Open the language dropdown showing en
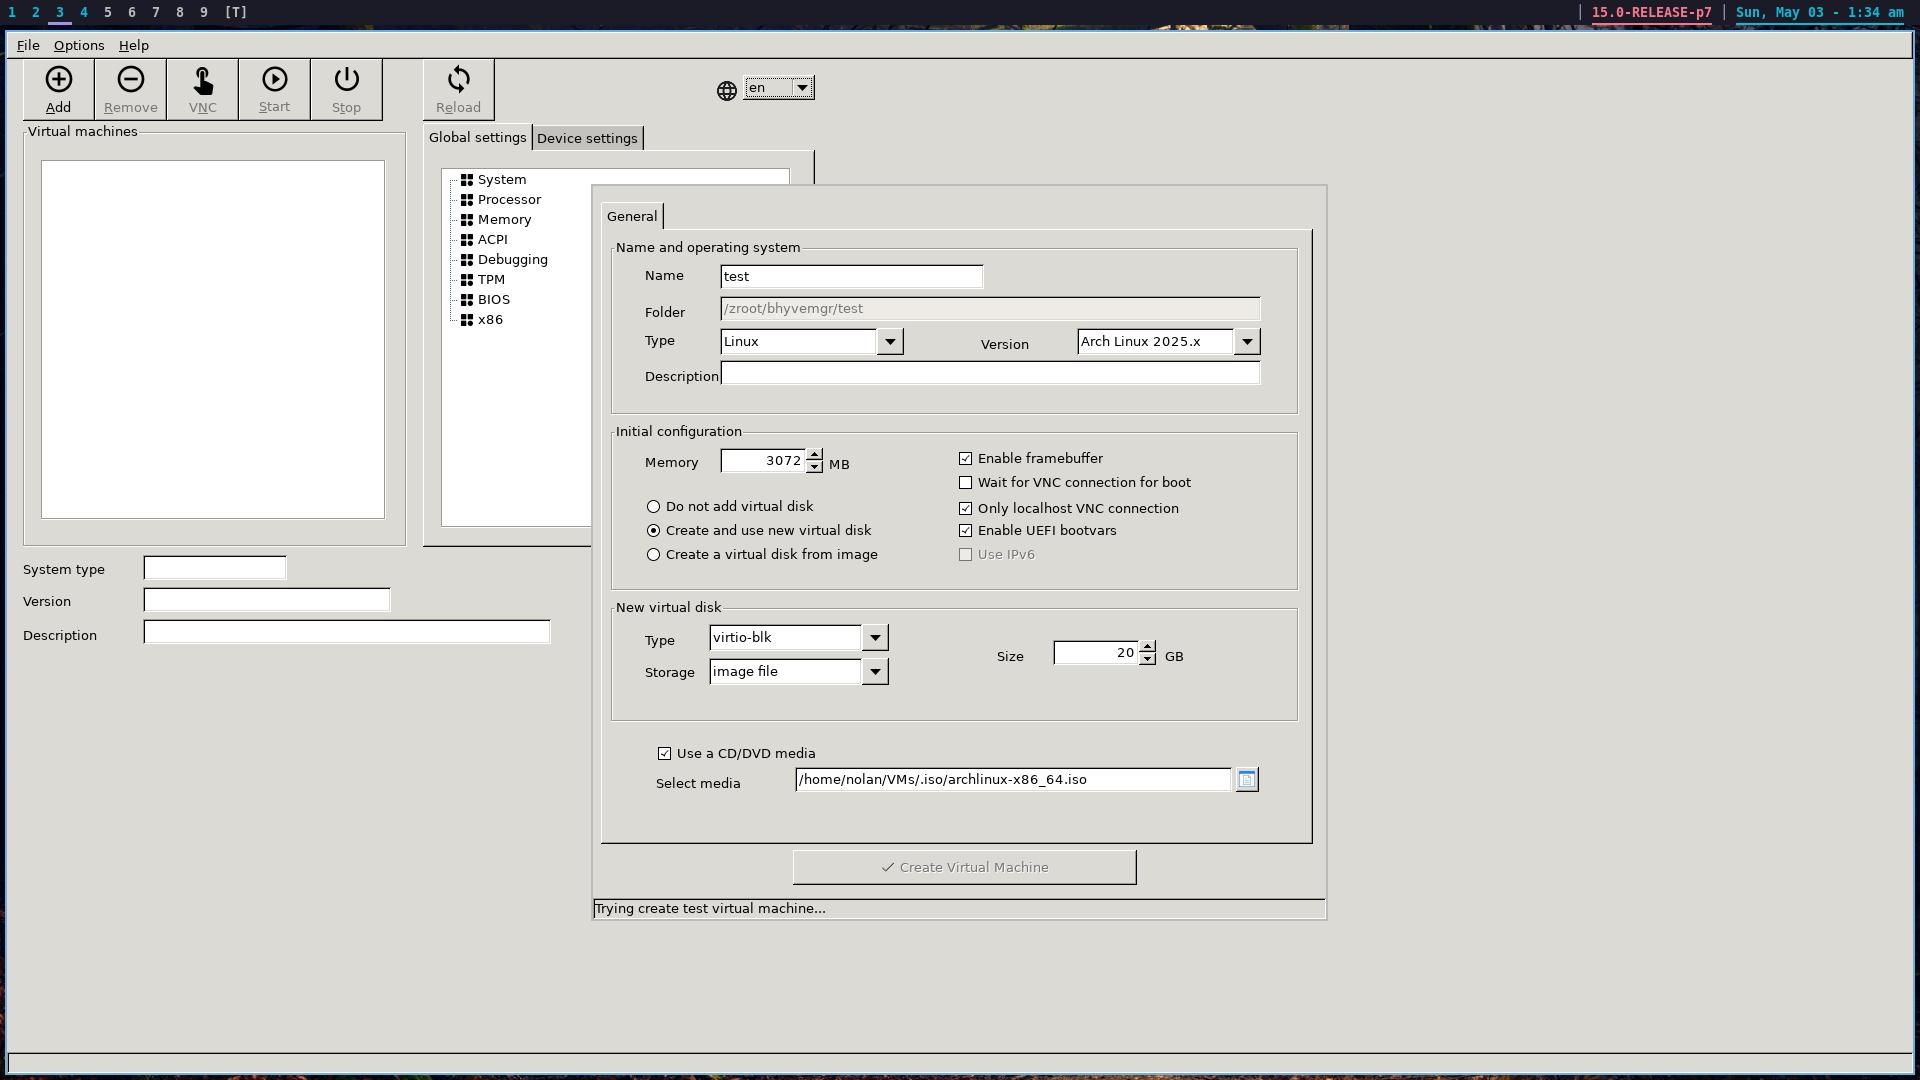Viewport: 1920px width, 1080px height. coord(779,88)
